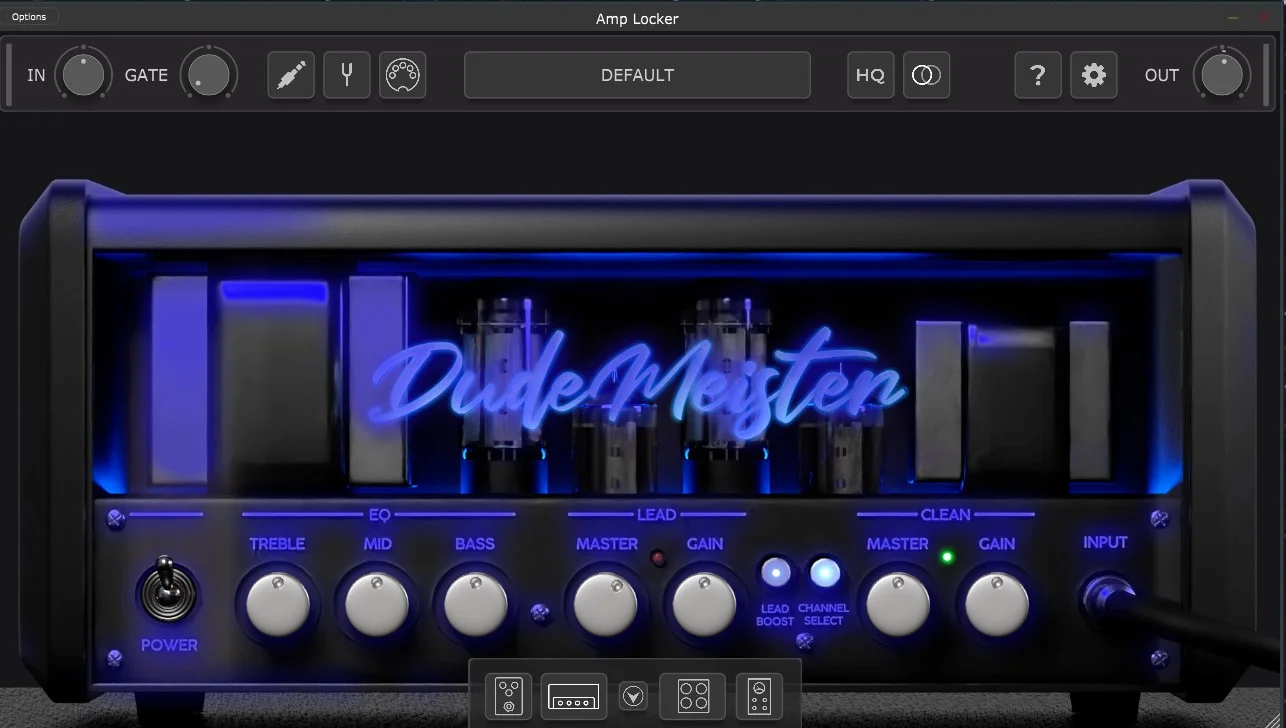Click the EQ BASS knob
The width and height of the screenshot is (1286, 728).
coord(476,605)
